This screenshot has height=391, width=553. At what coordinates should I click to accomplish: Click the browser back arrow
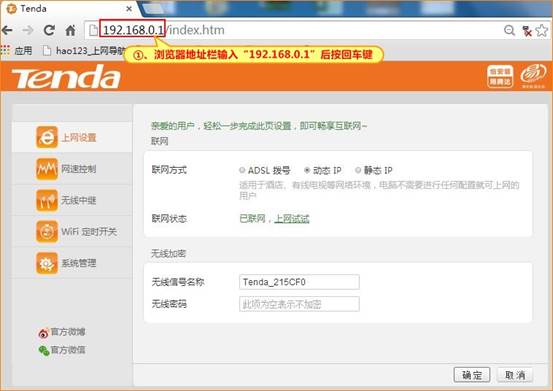7,30
